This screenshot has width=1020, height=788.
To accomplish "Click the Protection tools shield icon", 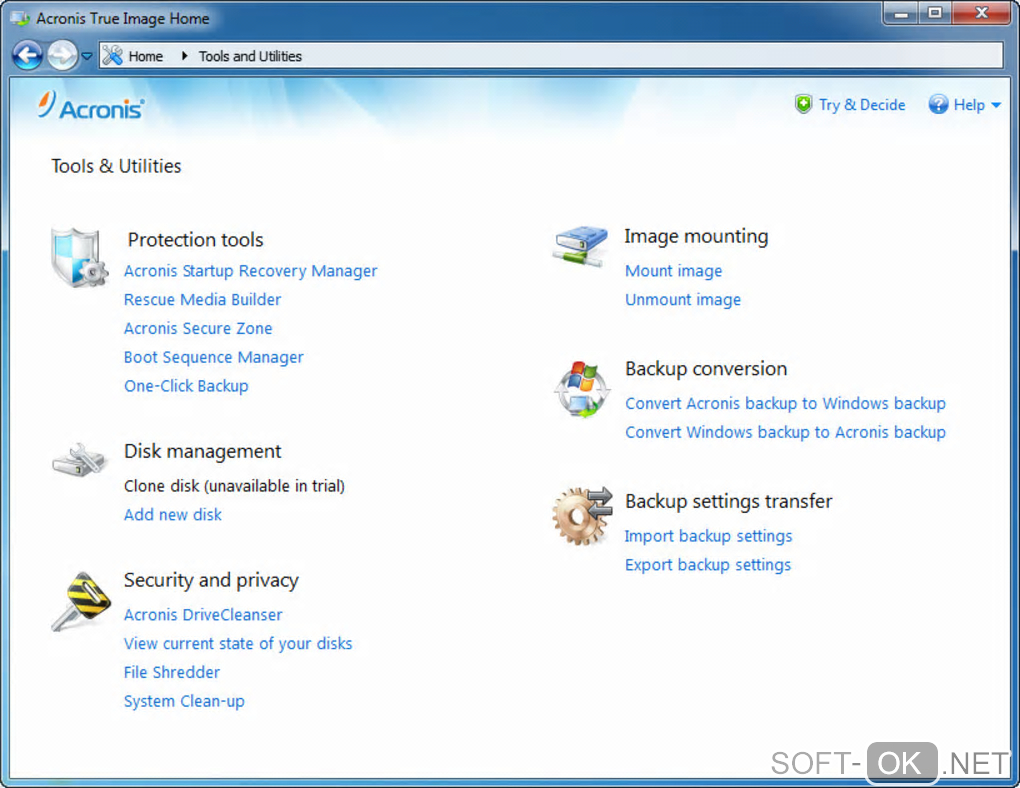I will tap(79, 258).
